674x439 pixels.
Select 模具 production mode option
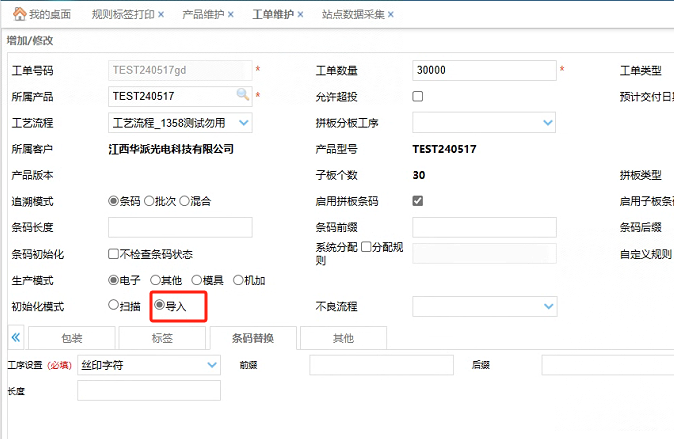pyautogui.click(x=196, y=280)
